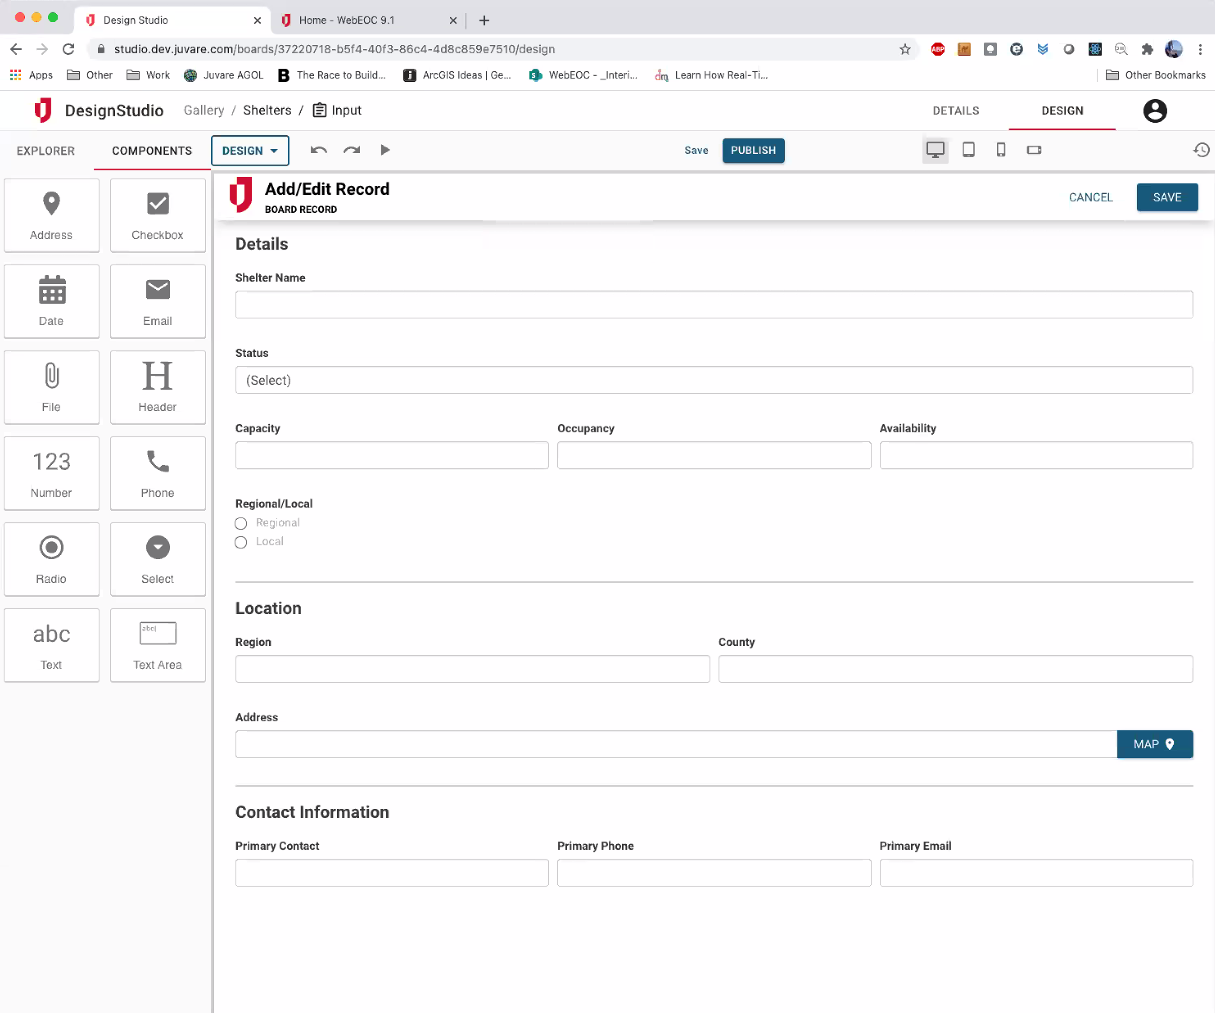The image size is (1215, 1013).
Task: Pick the Select component tile
Action: 158,559
